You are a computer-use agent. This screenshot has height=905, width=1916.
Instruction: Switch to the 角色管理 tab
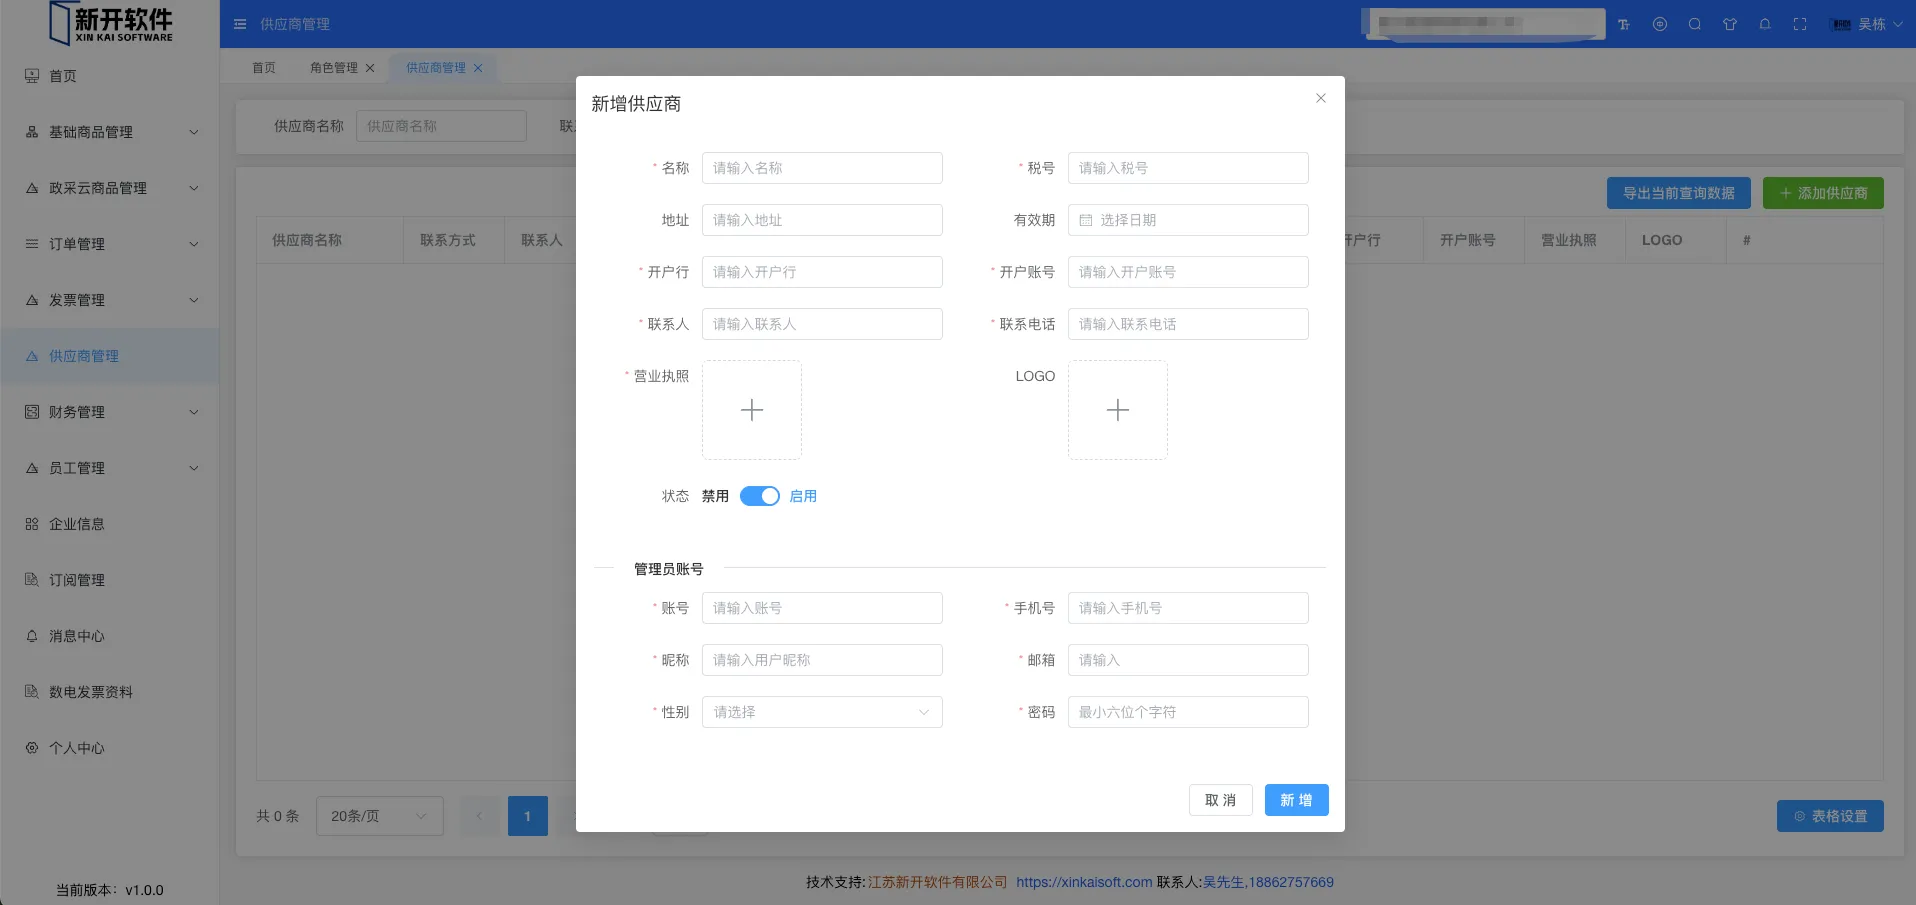[333, 68]
